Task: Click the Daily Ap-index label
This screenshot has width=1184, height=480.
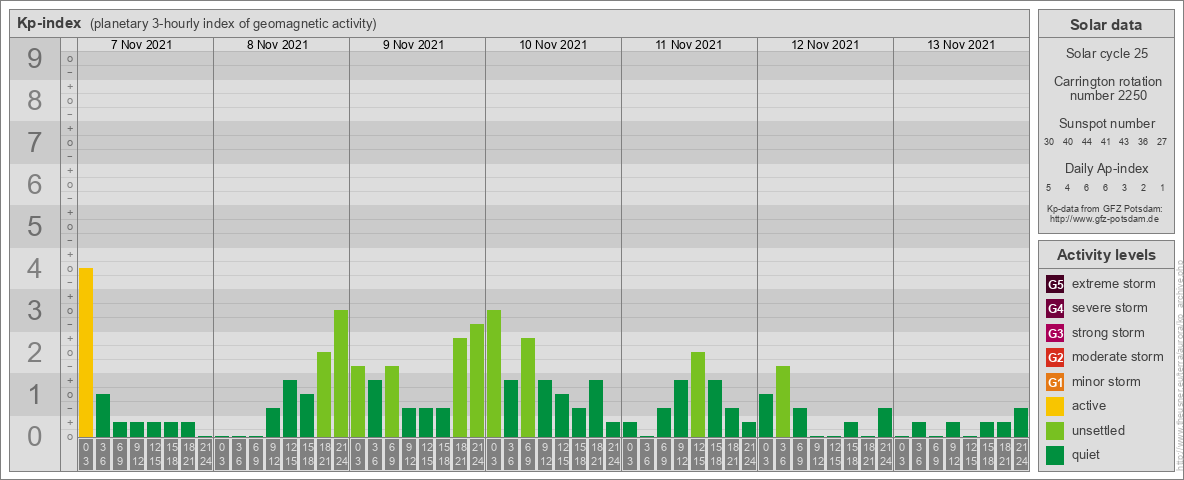Action: click(1106, 168)
